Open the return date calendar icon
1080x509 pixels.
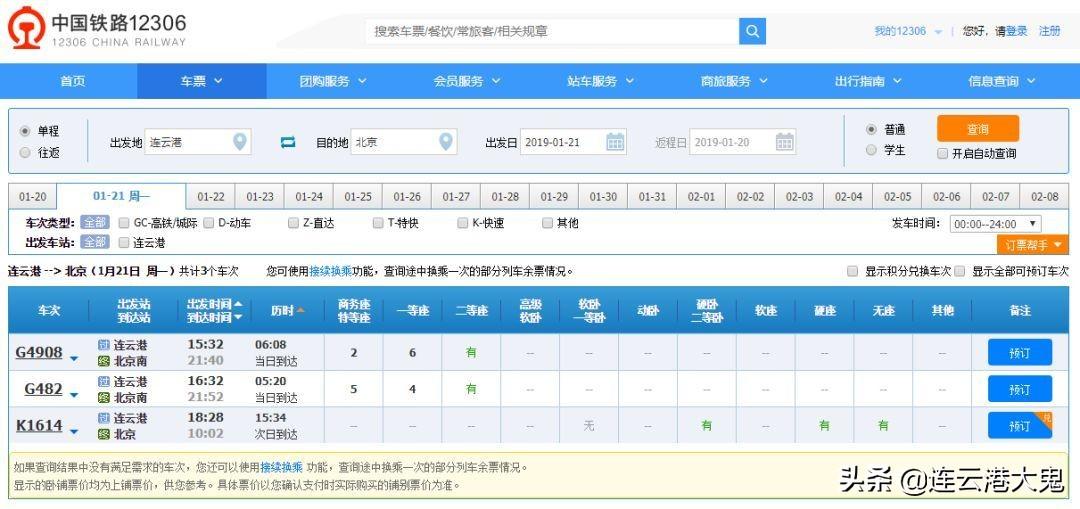point(785,142)
